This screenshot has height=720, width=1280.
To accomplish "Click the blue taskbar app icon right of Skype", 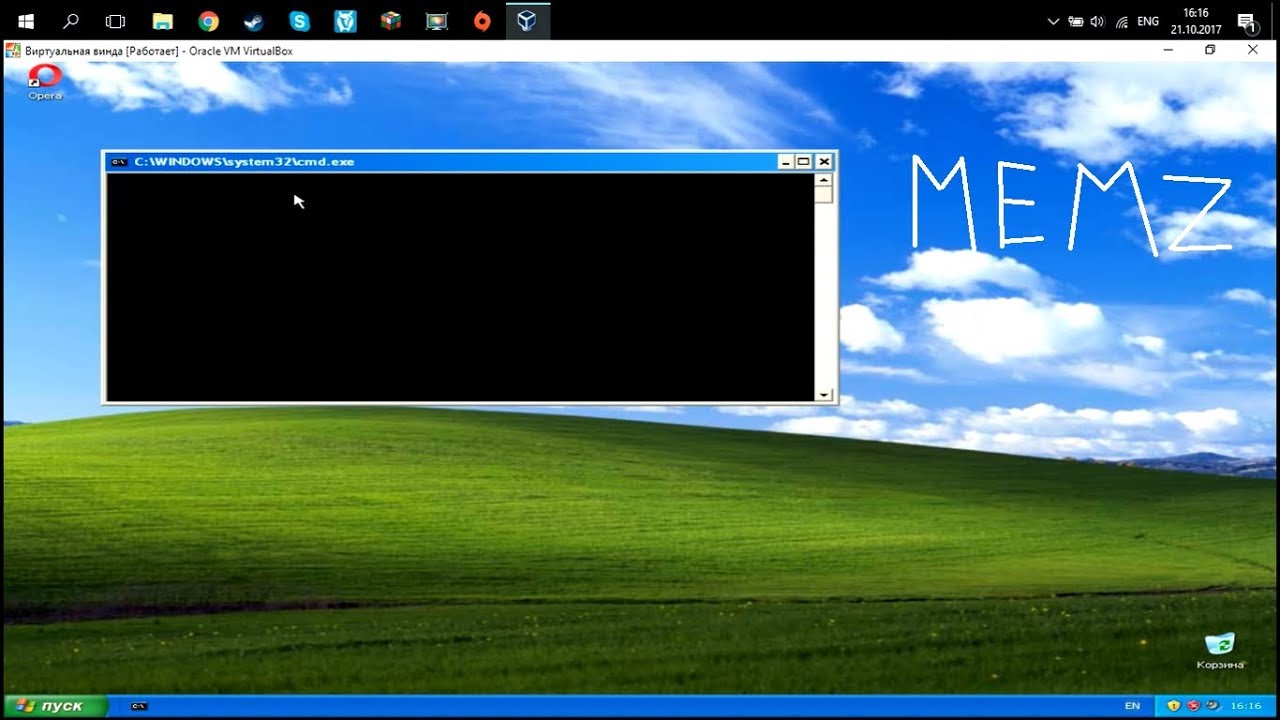I will (x=345, y=20).
